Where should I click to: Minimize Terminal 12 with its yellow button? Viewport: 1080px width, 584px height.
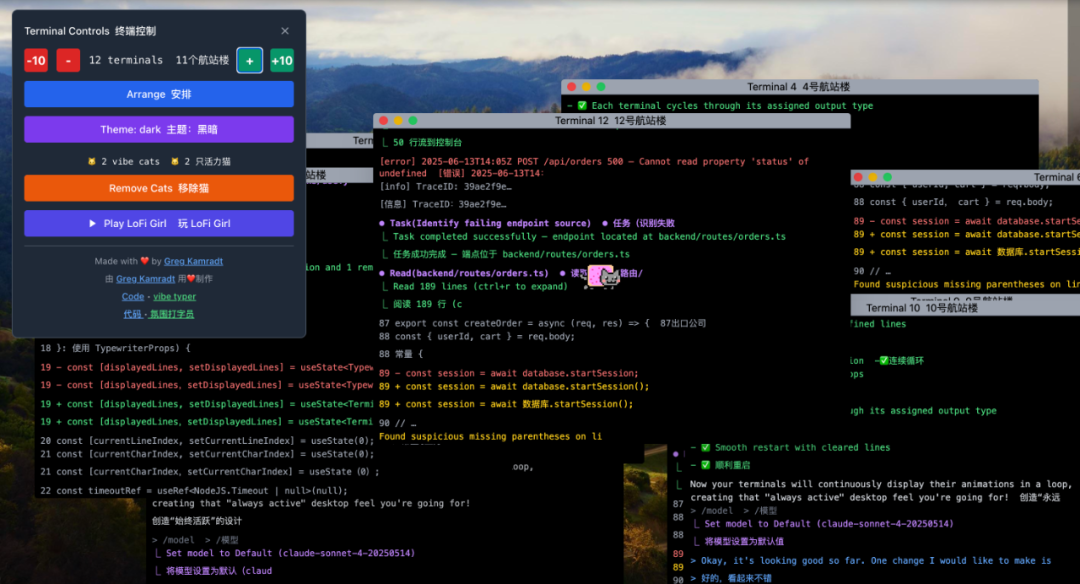click(398, 121)
